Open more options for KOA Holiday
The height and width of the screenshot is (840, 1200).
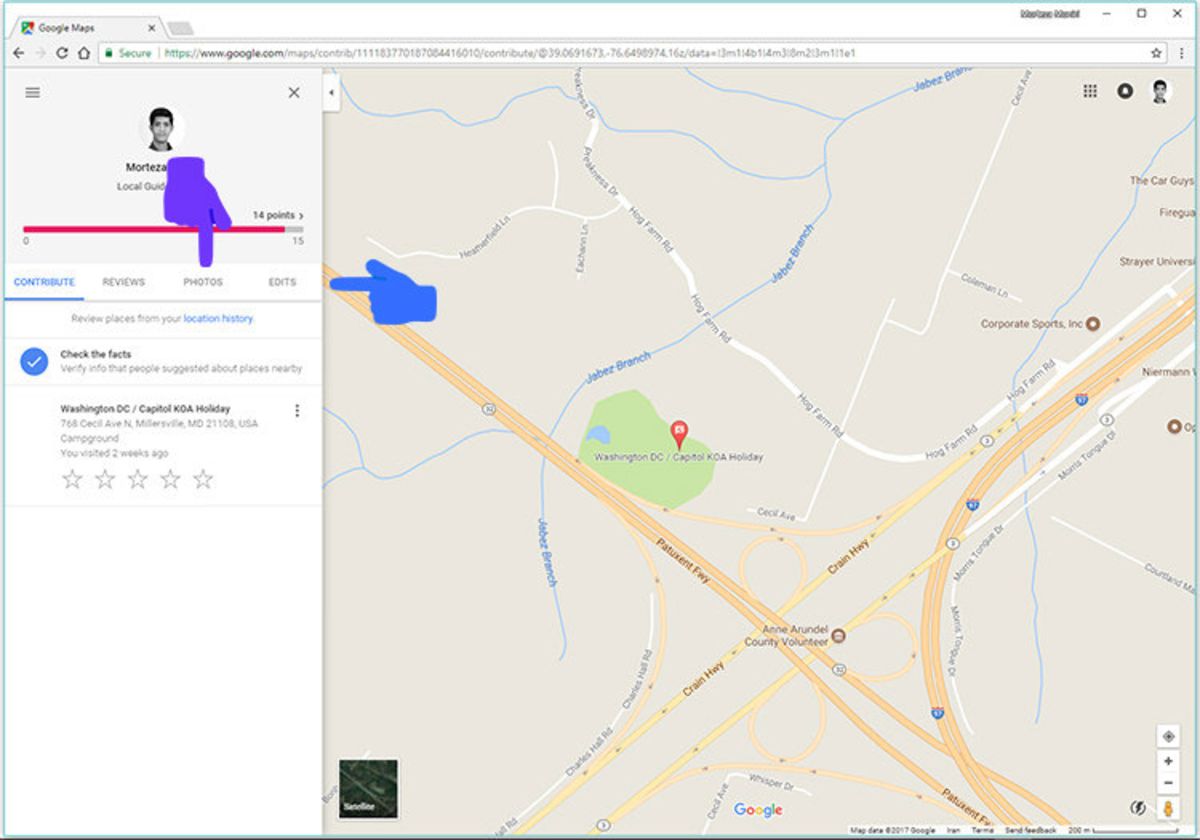pyautogui.click(x=297, y=411)
